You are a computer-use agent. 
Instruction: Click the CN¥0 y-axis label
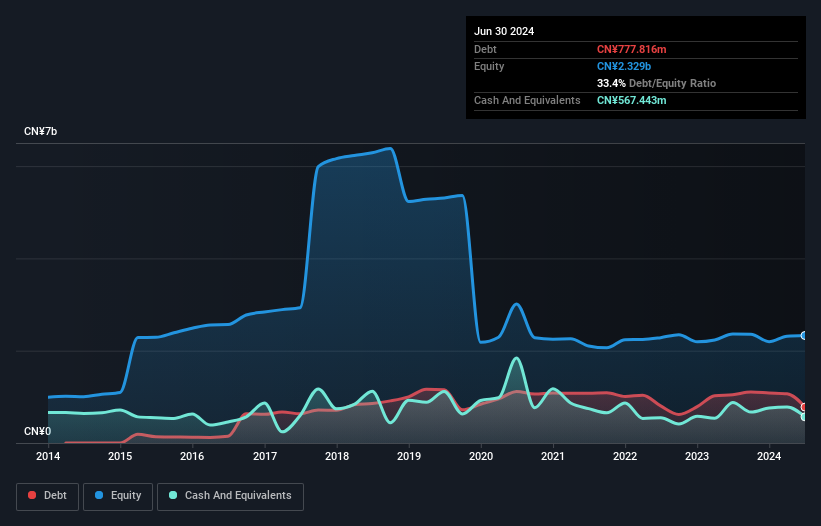coord(38,431)
